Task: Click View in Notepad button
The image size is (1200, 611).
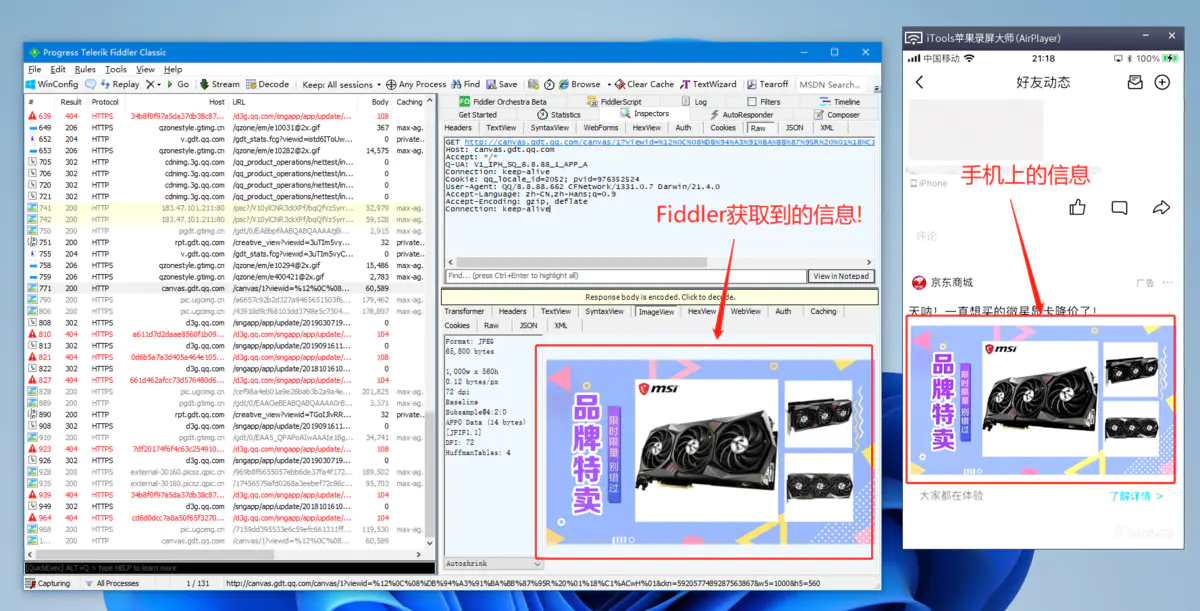Action: point(841,276)
